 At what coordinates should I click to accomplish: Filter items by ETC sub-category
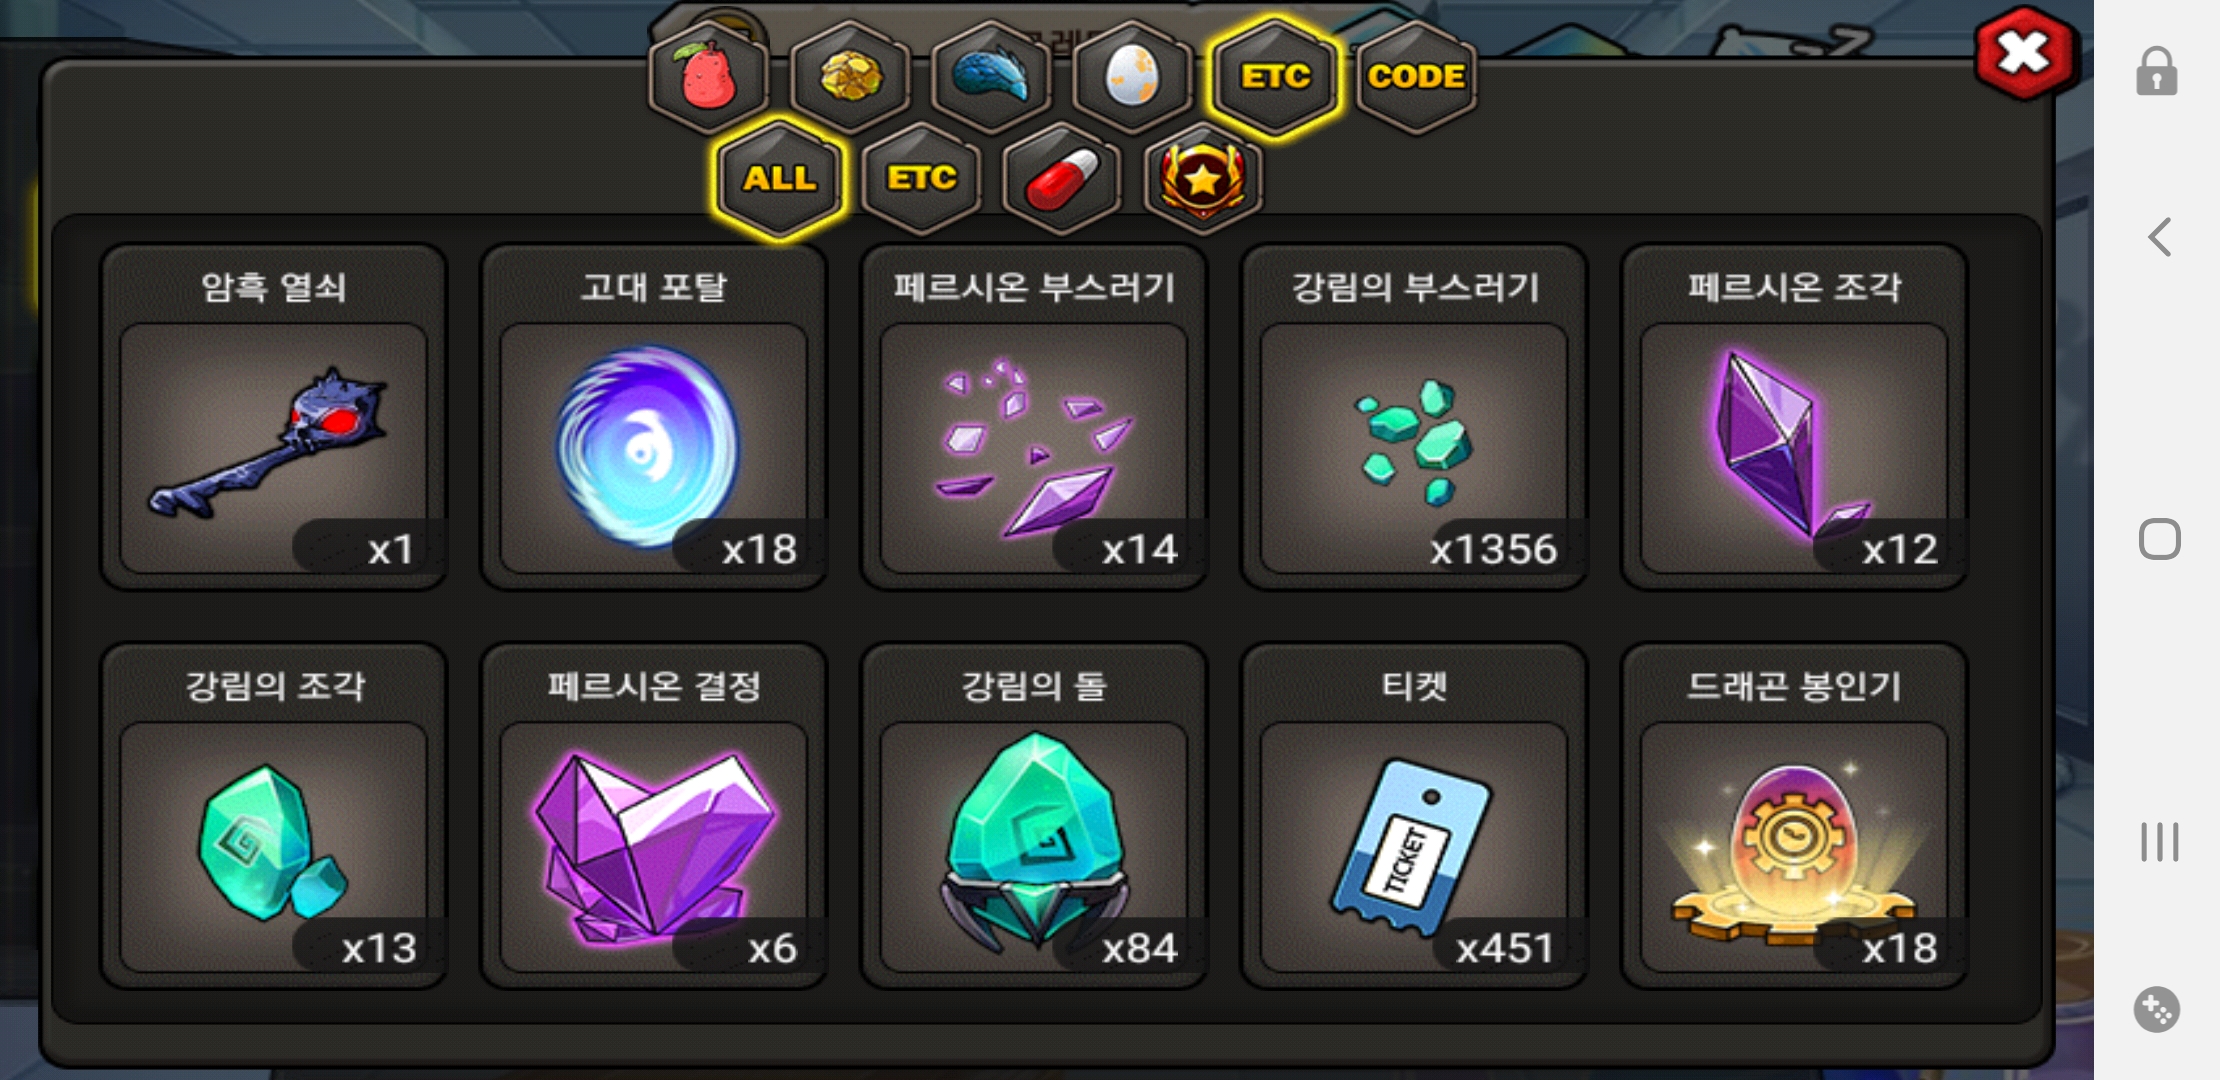921,179
